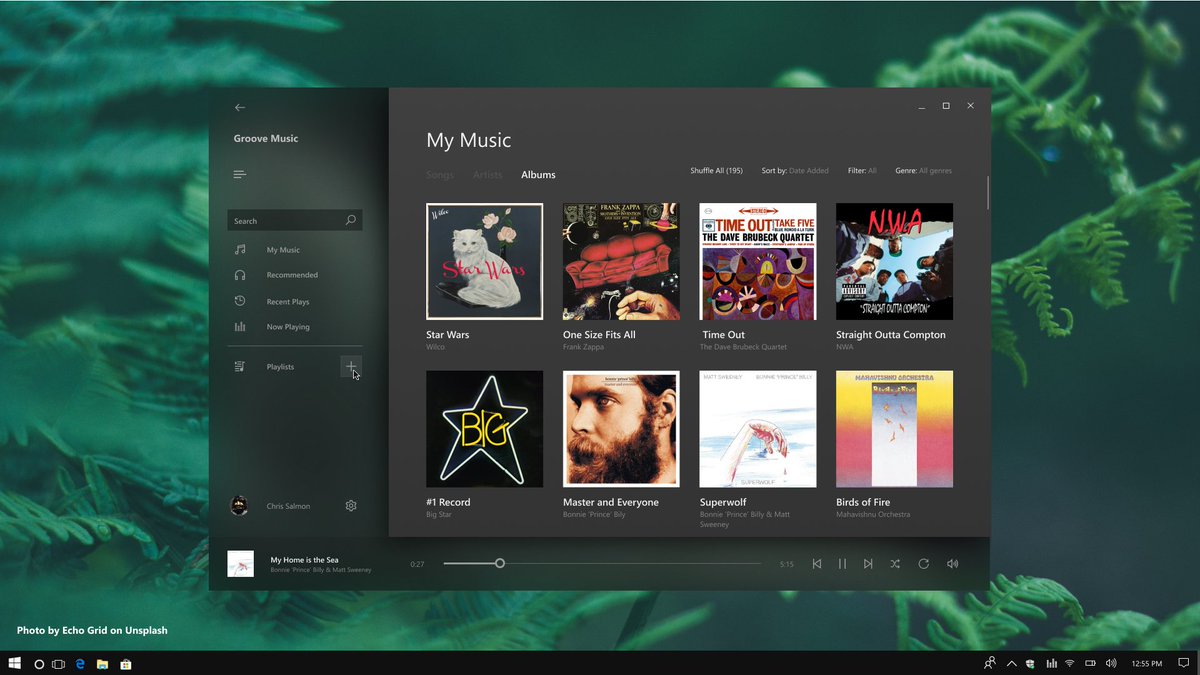The width and height of the screenshot is (1200, 675).
Task: Select the Albums tab
Action: 538,175
